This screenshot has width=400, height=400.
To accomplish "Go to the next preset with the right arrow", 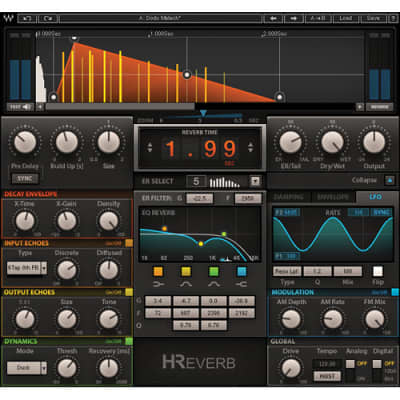I will 294,19.
